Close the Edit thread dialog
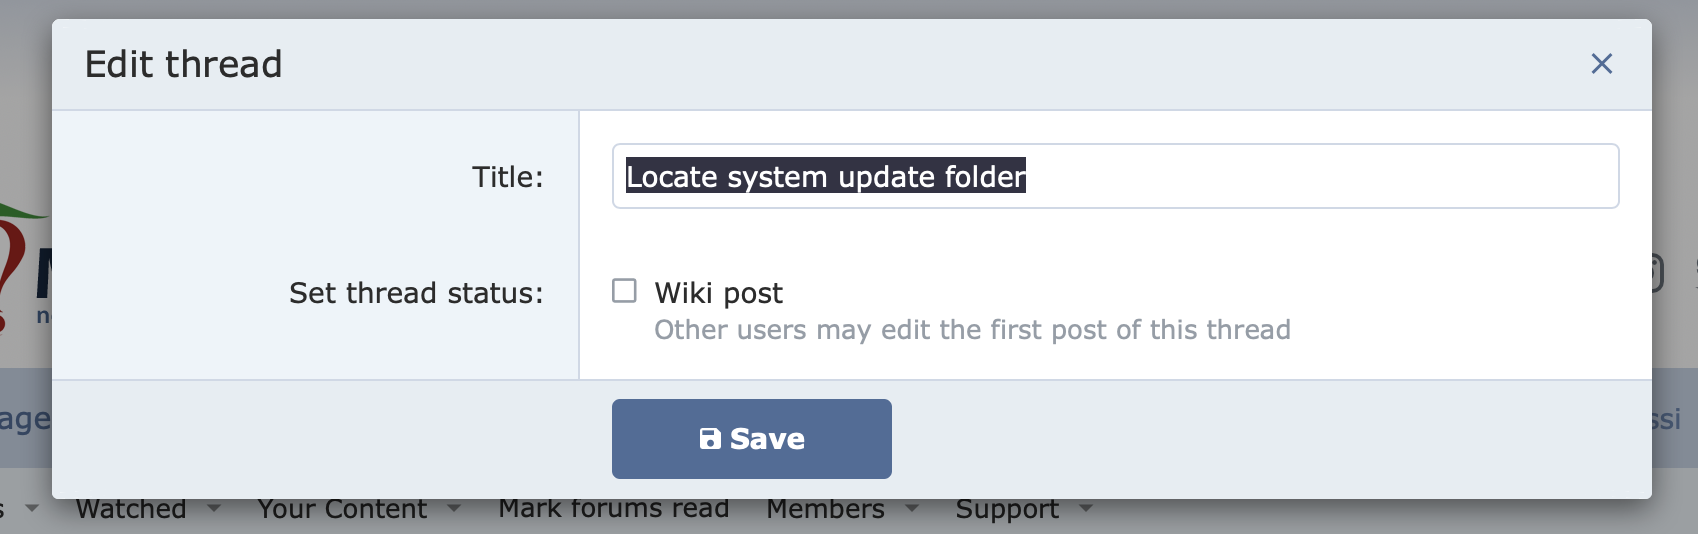This screenshot has height=534, width=1698. click(1601, 64)
